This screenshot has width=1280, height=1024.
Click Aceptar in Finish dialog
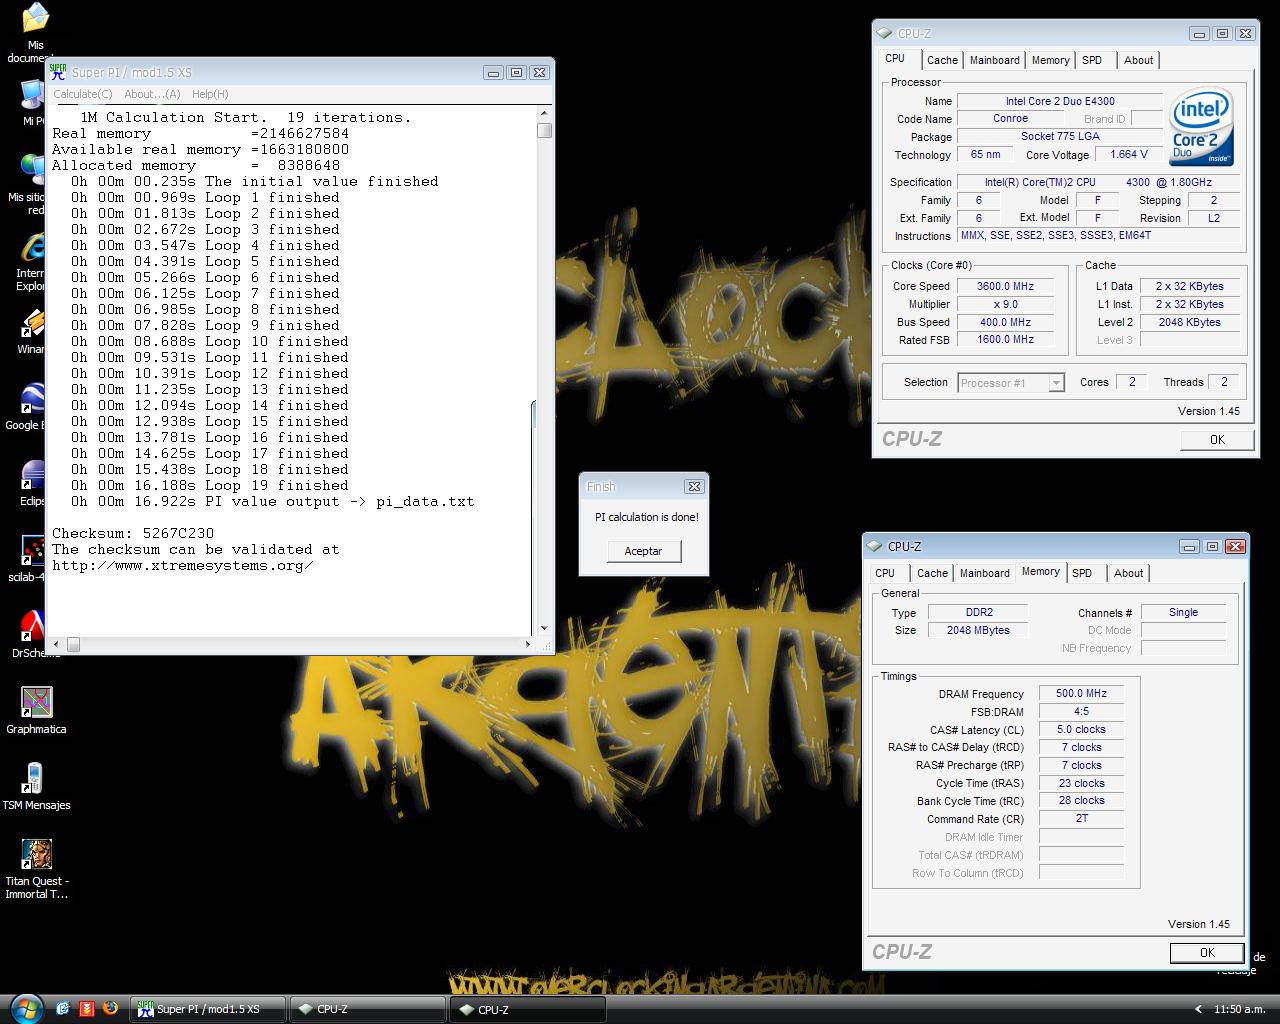[x=643, y=551]
